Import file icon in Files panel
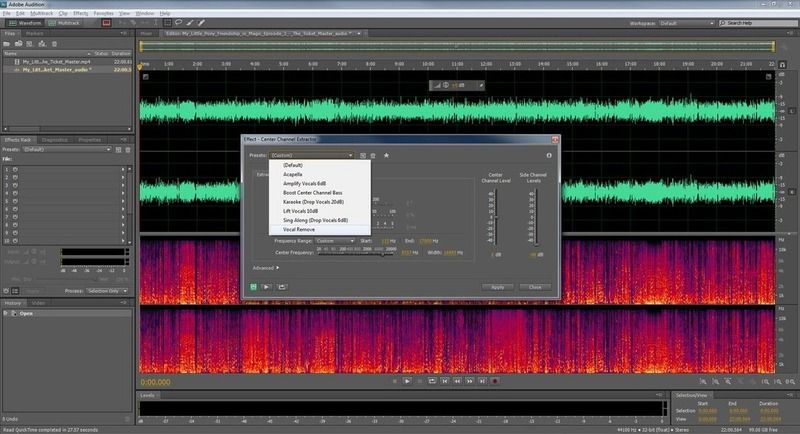This screenshot has height=434, width=800. pos(18,44)
